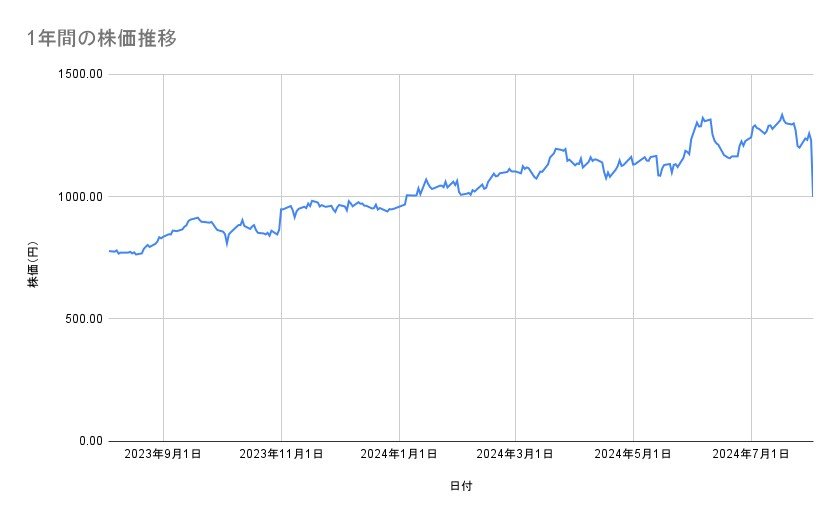Click the final data point after the sharp drop

point(813,195)
